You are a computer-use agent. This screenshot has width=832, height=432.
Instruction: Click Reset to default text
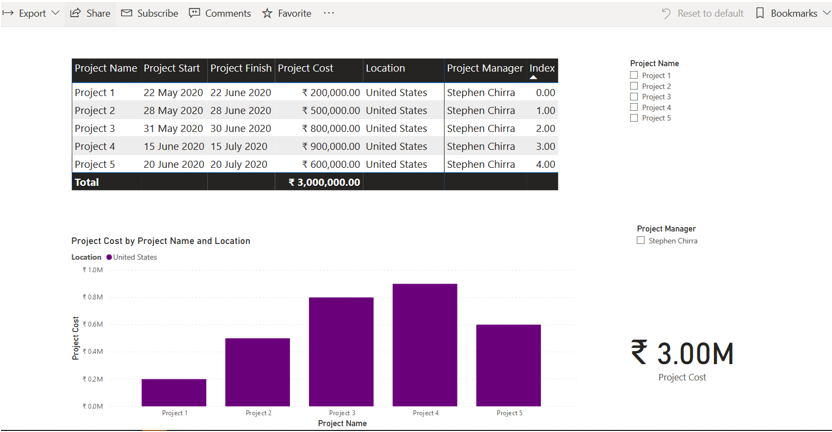tap(710, 13)
